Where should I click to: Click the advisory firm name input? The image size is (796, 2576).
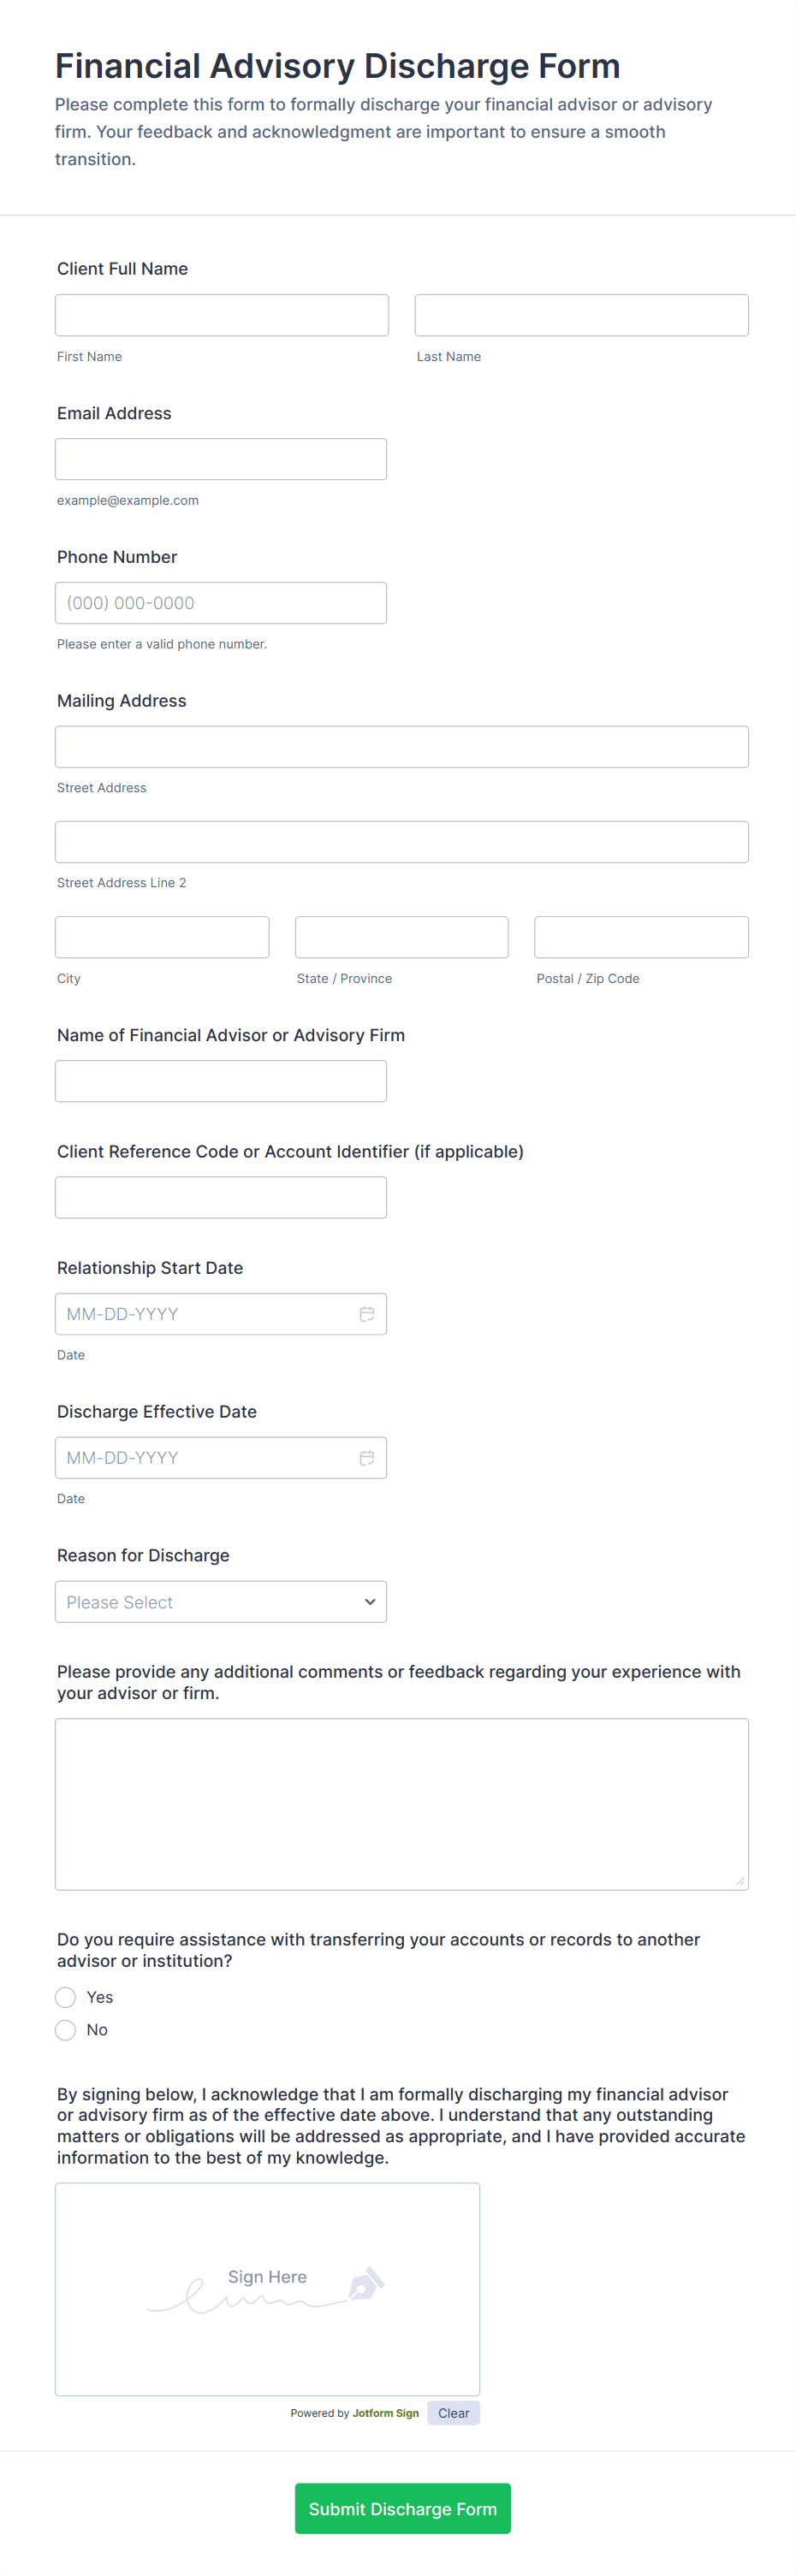coord(221,1080)
